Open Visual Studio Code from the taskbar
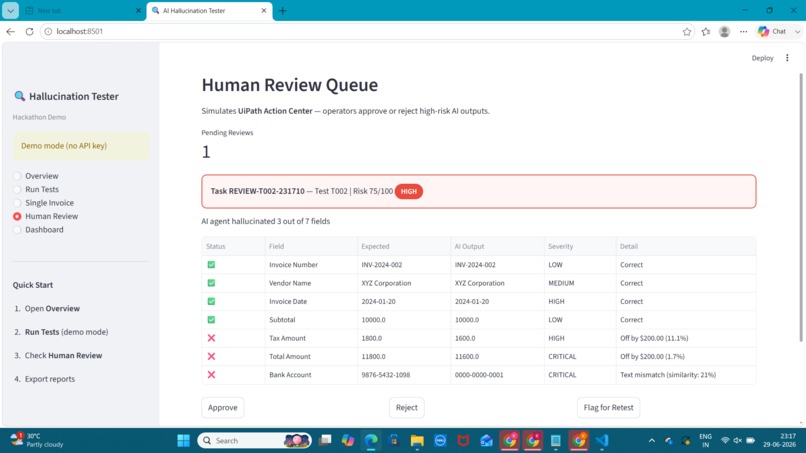The height and width of the screenshot is (453, 806). click(x=602, y=441)
